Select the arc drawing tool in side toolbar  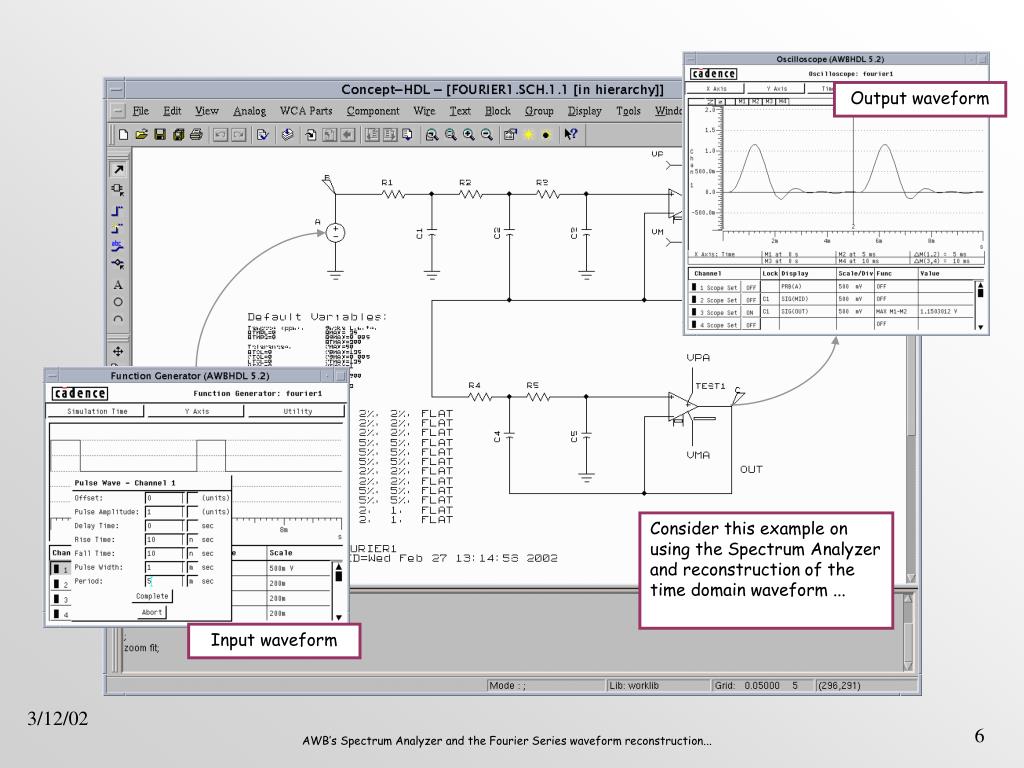tap(118, 319)
